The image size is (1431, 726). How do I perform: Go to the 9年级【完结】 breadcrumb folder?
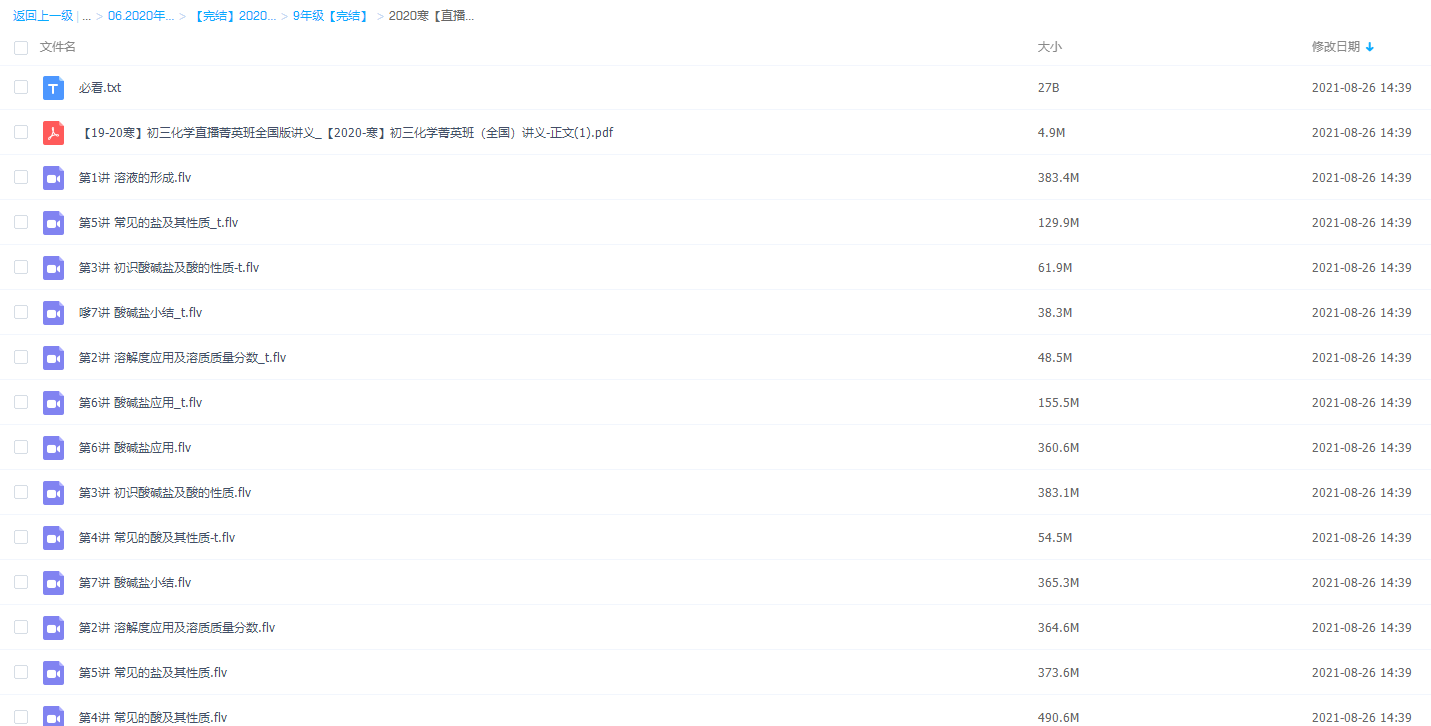click(330, 16)
